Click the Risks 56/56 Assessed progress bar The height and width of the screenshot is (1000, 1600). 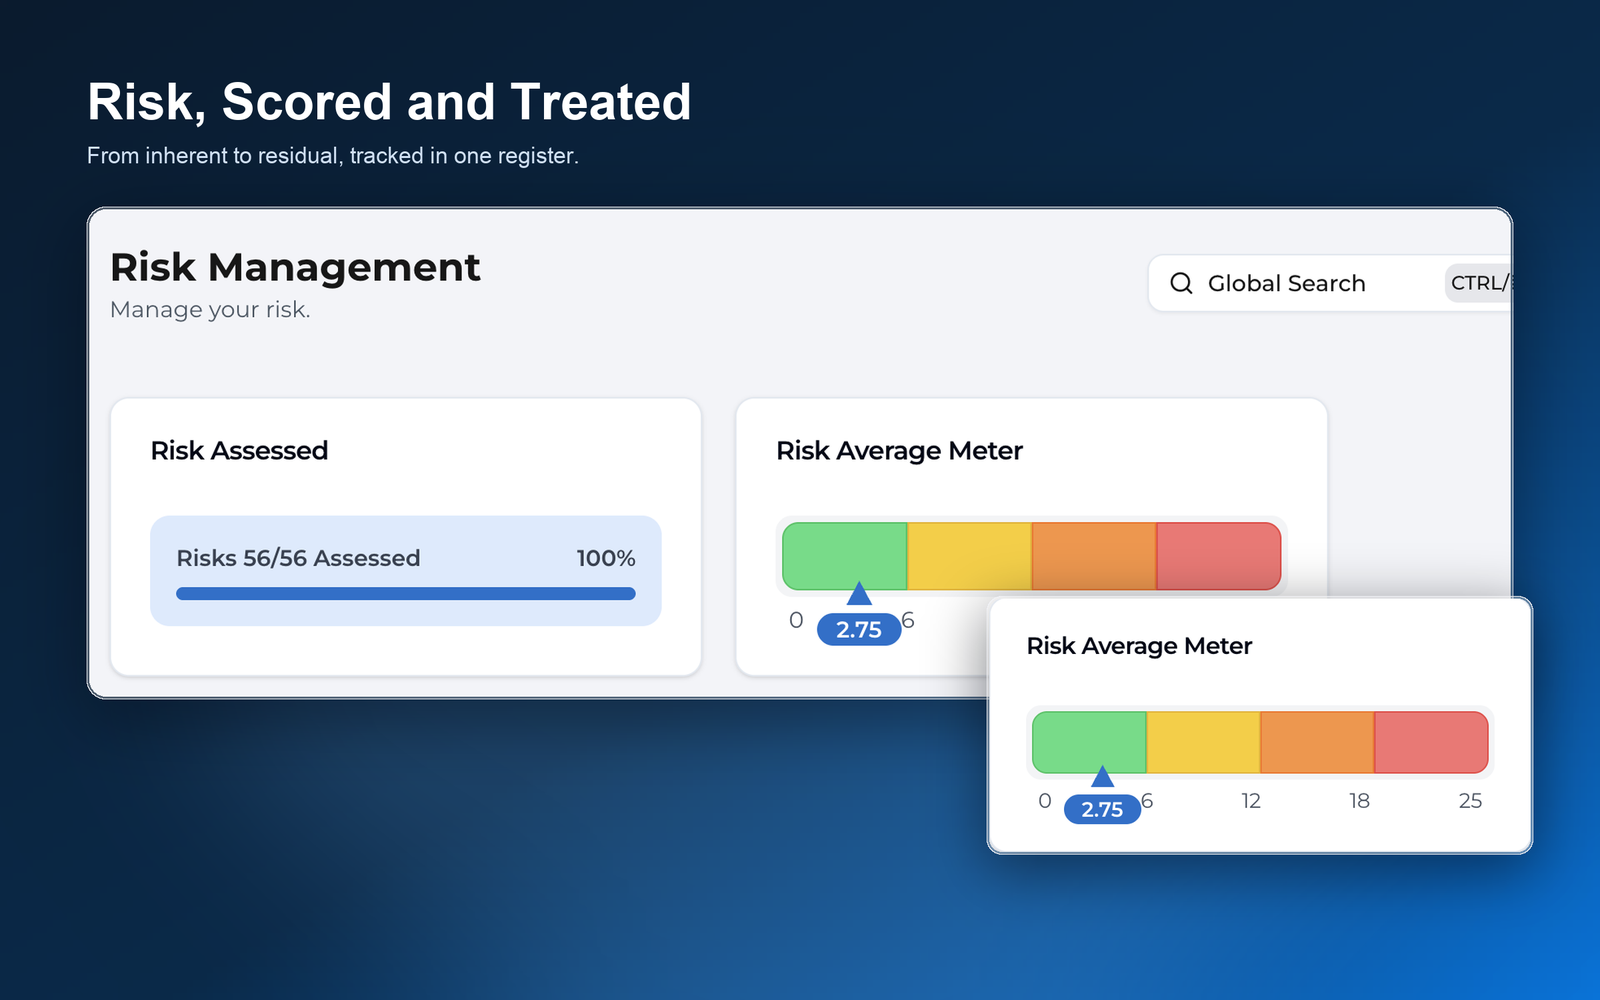tap(406, 593)
